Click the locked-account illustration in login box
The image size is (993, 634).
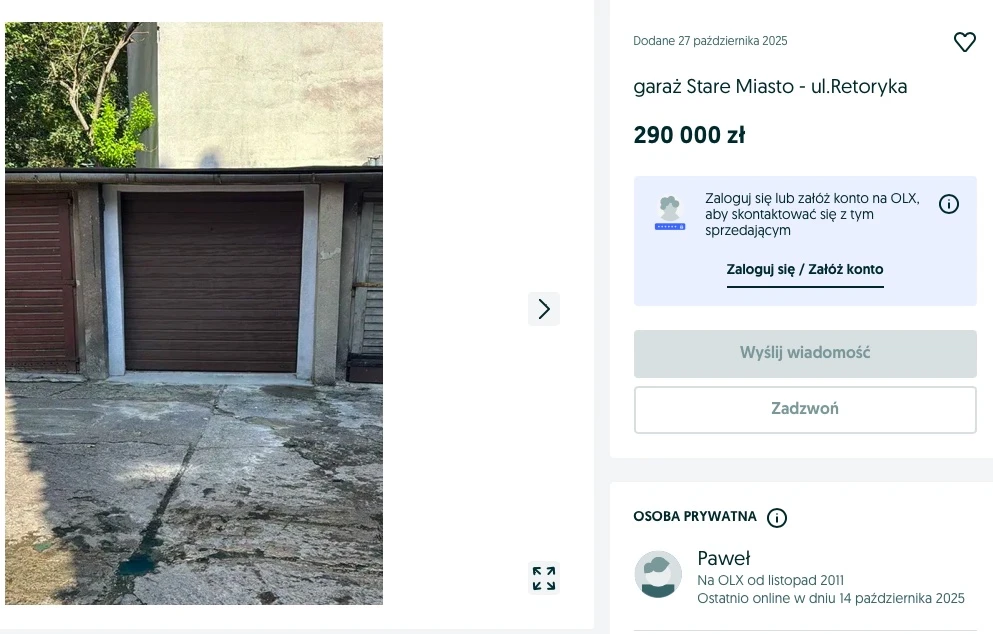pos(670,213)
